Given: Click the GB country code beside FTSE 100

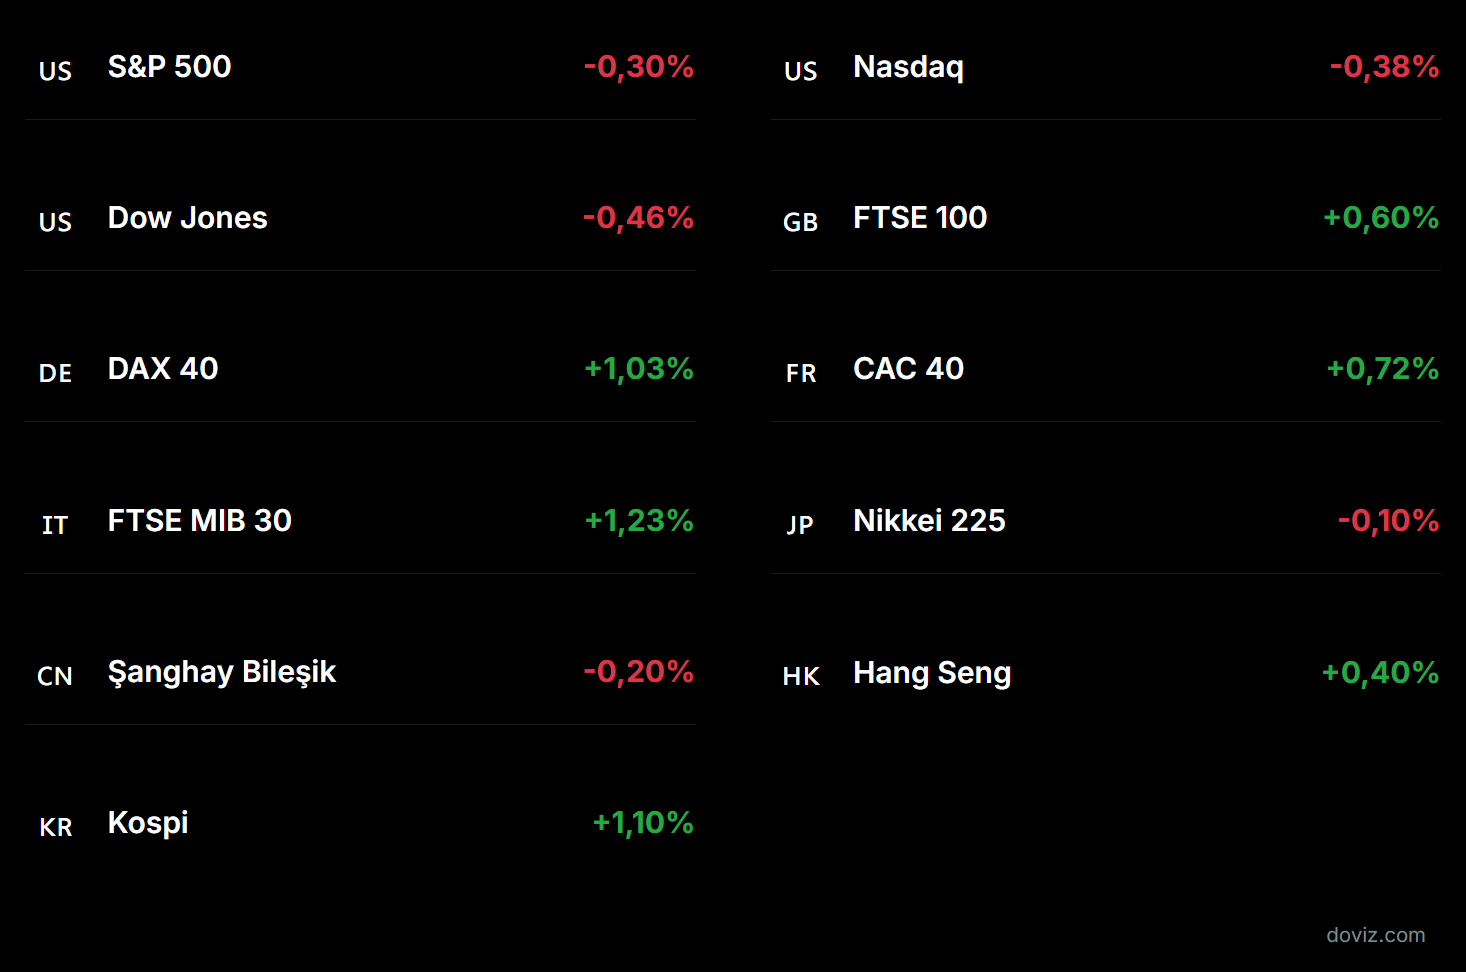Looking at the screenshot, I should point(800,222).
